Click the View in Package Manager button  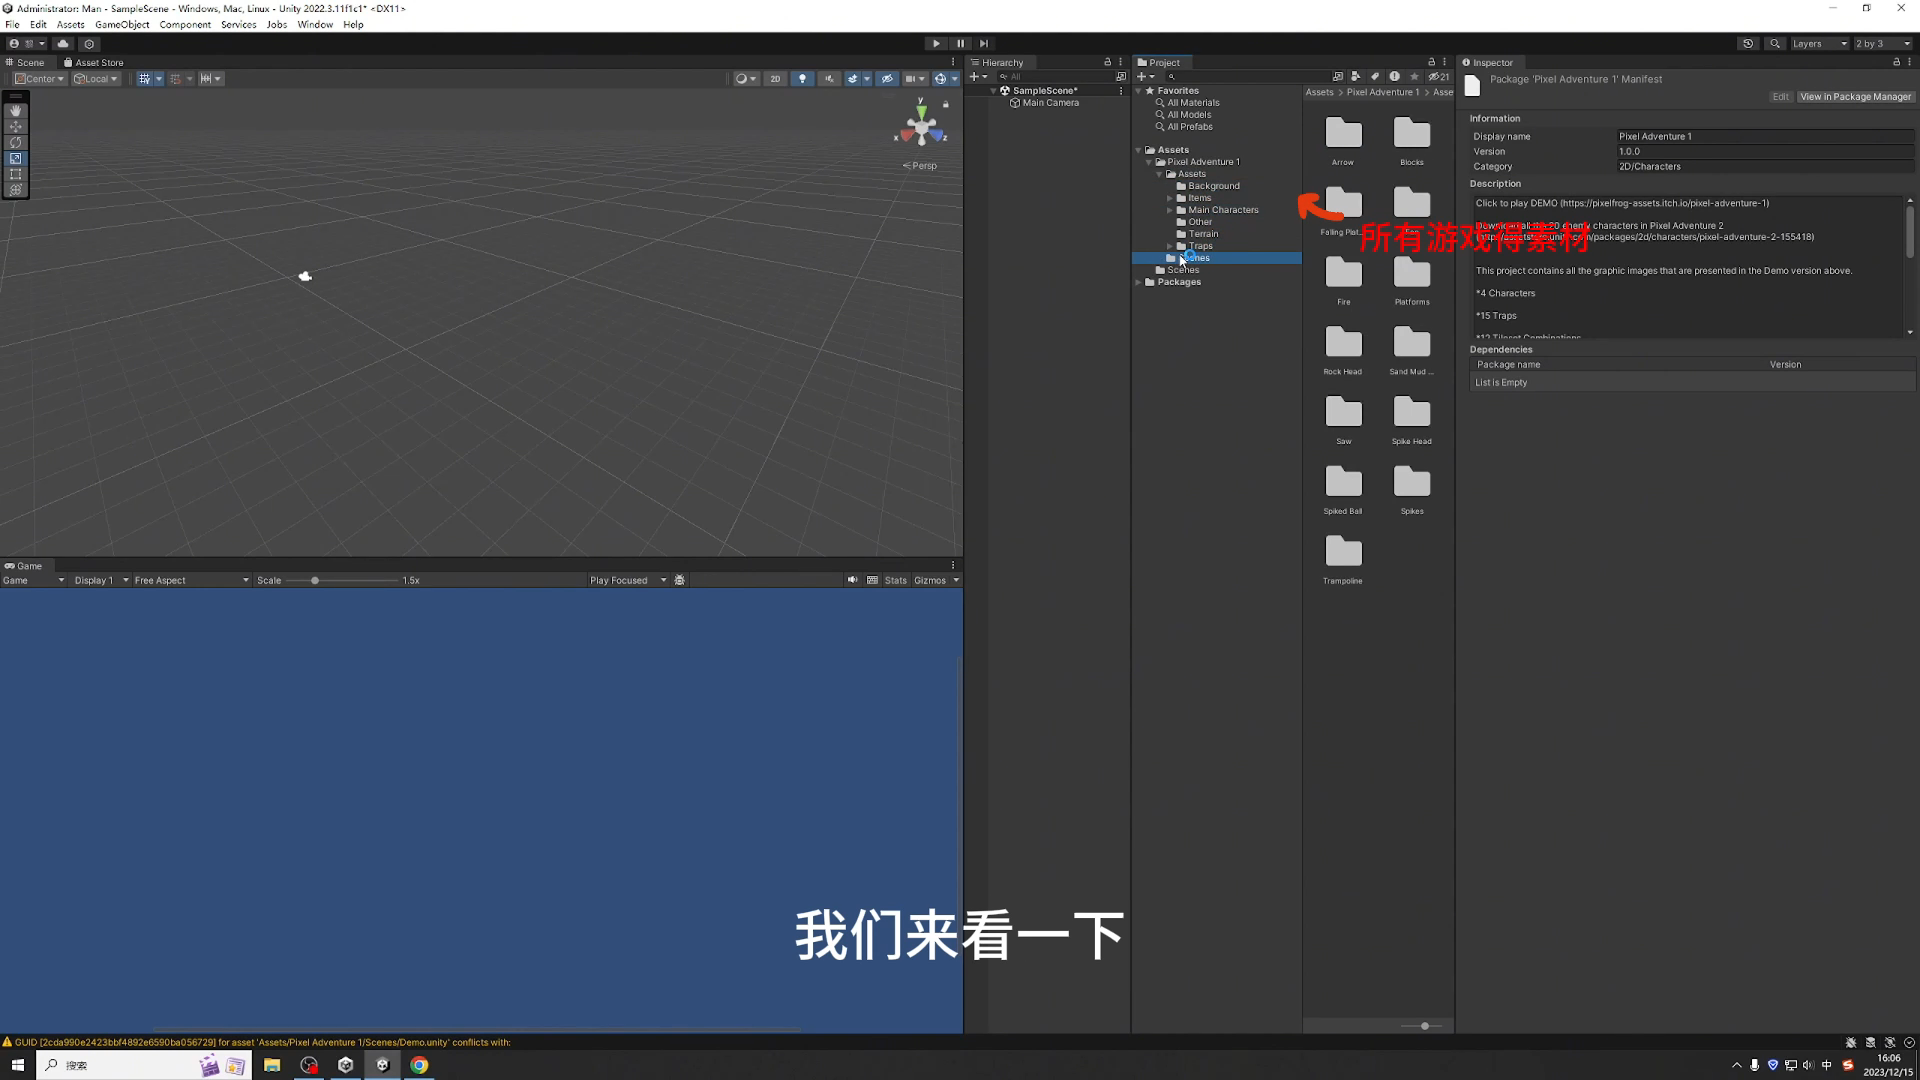(1855, 96)
